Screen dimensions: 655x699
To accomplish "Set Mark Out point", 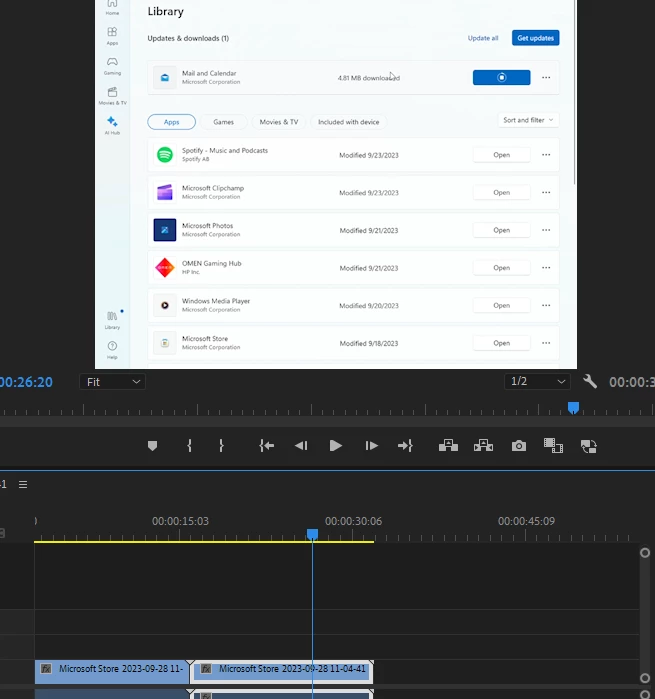I will coord(221,446).
